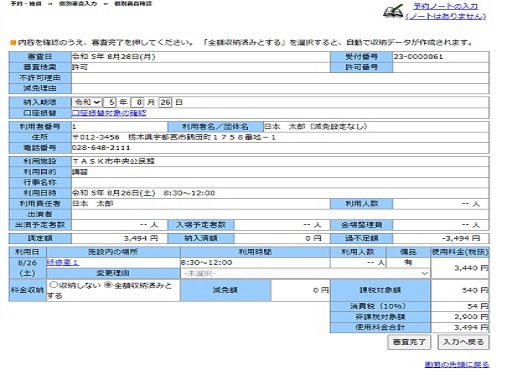Click the 施設内の場所 column header
Viewport: 512px width, 385px height.
[x=113, y=252]
